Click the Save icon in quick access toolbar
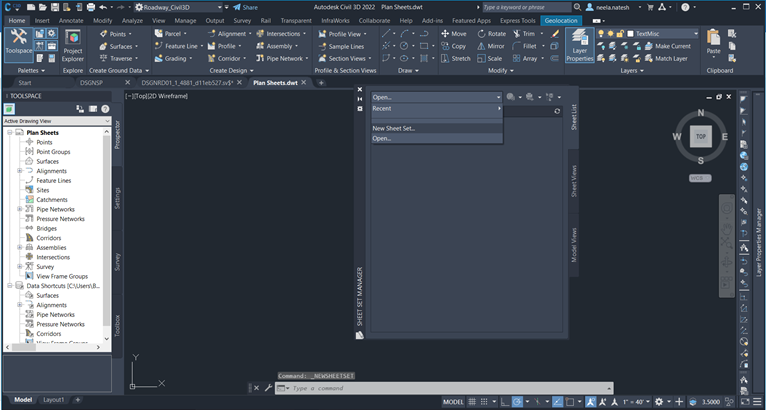Viewport: 766px width, 410px height. coord(55,7)
